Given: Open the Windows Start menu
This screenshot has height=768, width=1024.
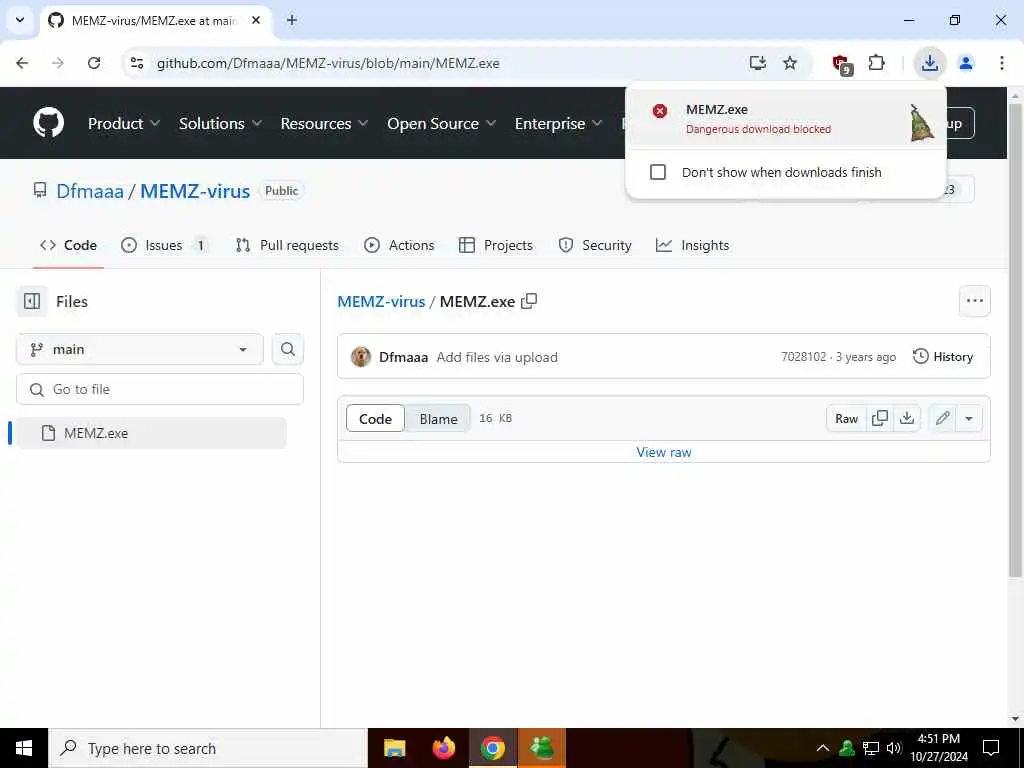Looking at the screenshot, I should pyautogui.click(x=24, y=748).
